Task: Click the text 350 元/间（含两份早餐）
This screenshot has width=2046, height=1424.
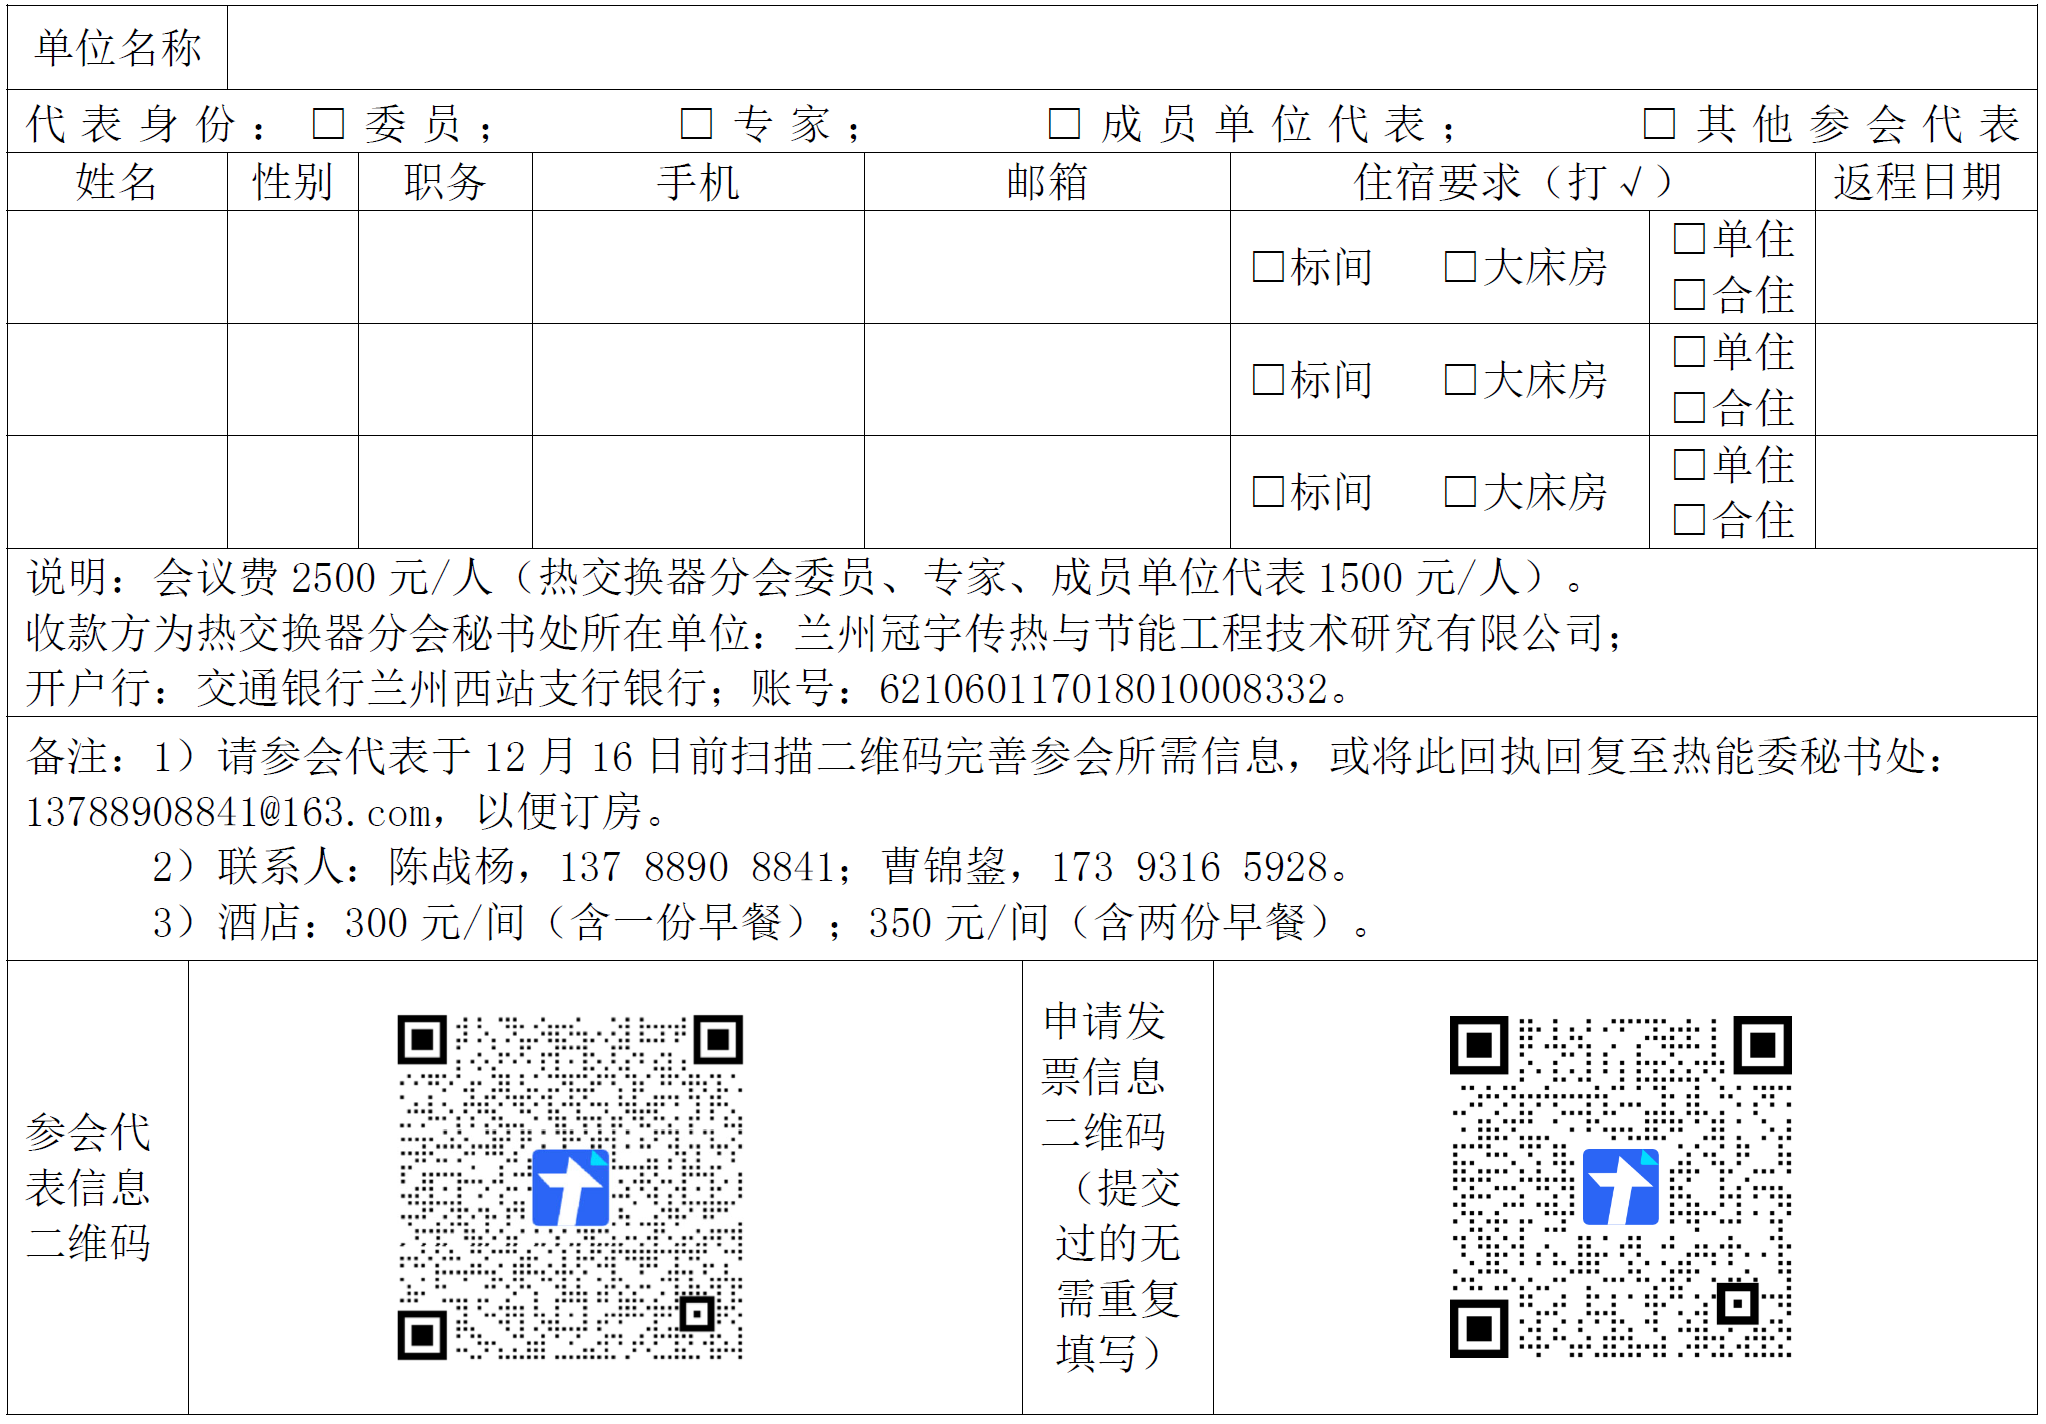Action: point(1099,922)
